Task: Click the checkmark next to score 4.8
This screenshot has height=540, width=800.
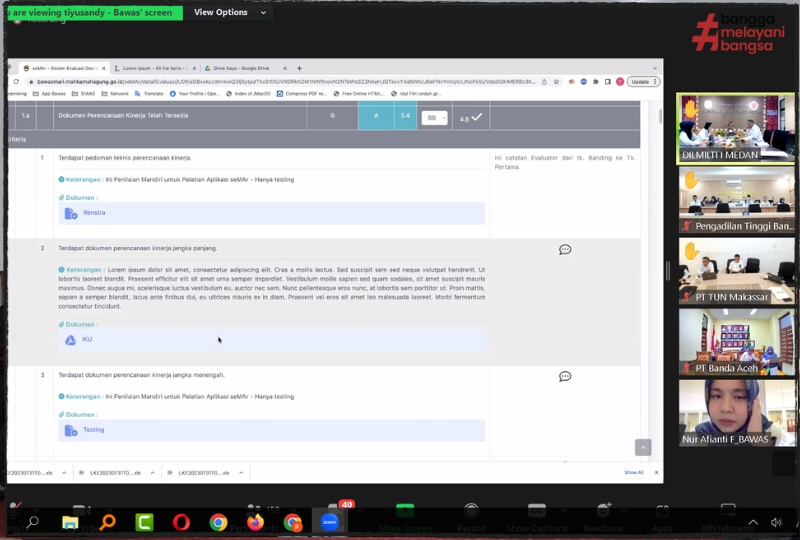Action: point(477,117)
